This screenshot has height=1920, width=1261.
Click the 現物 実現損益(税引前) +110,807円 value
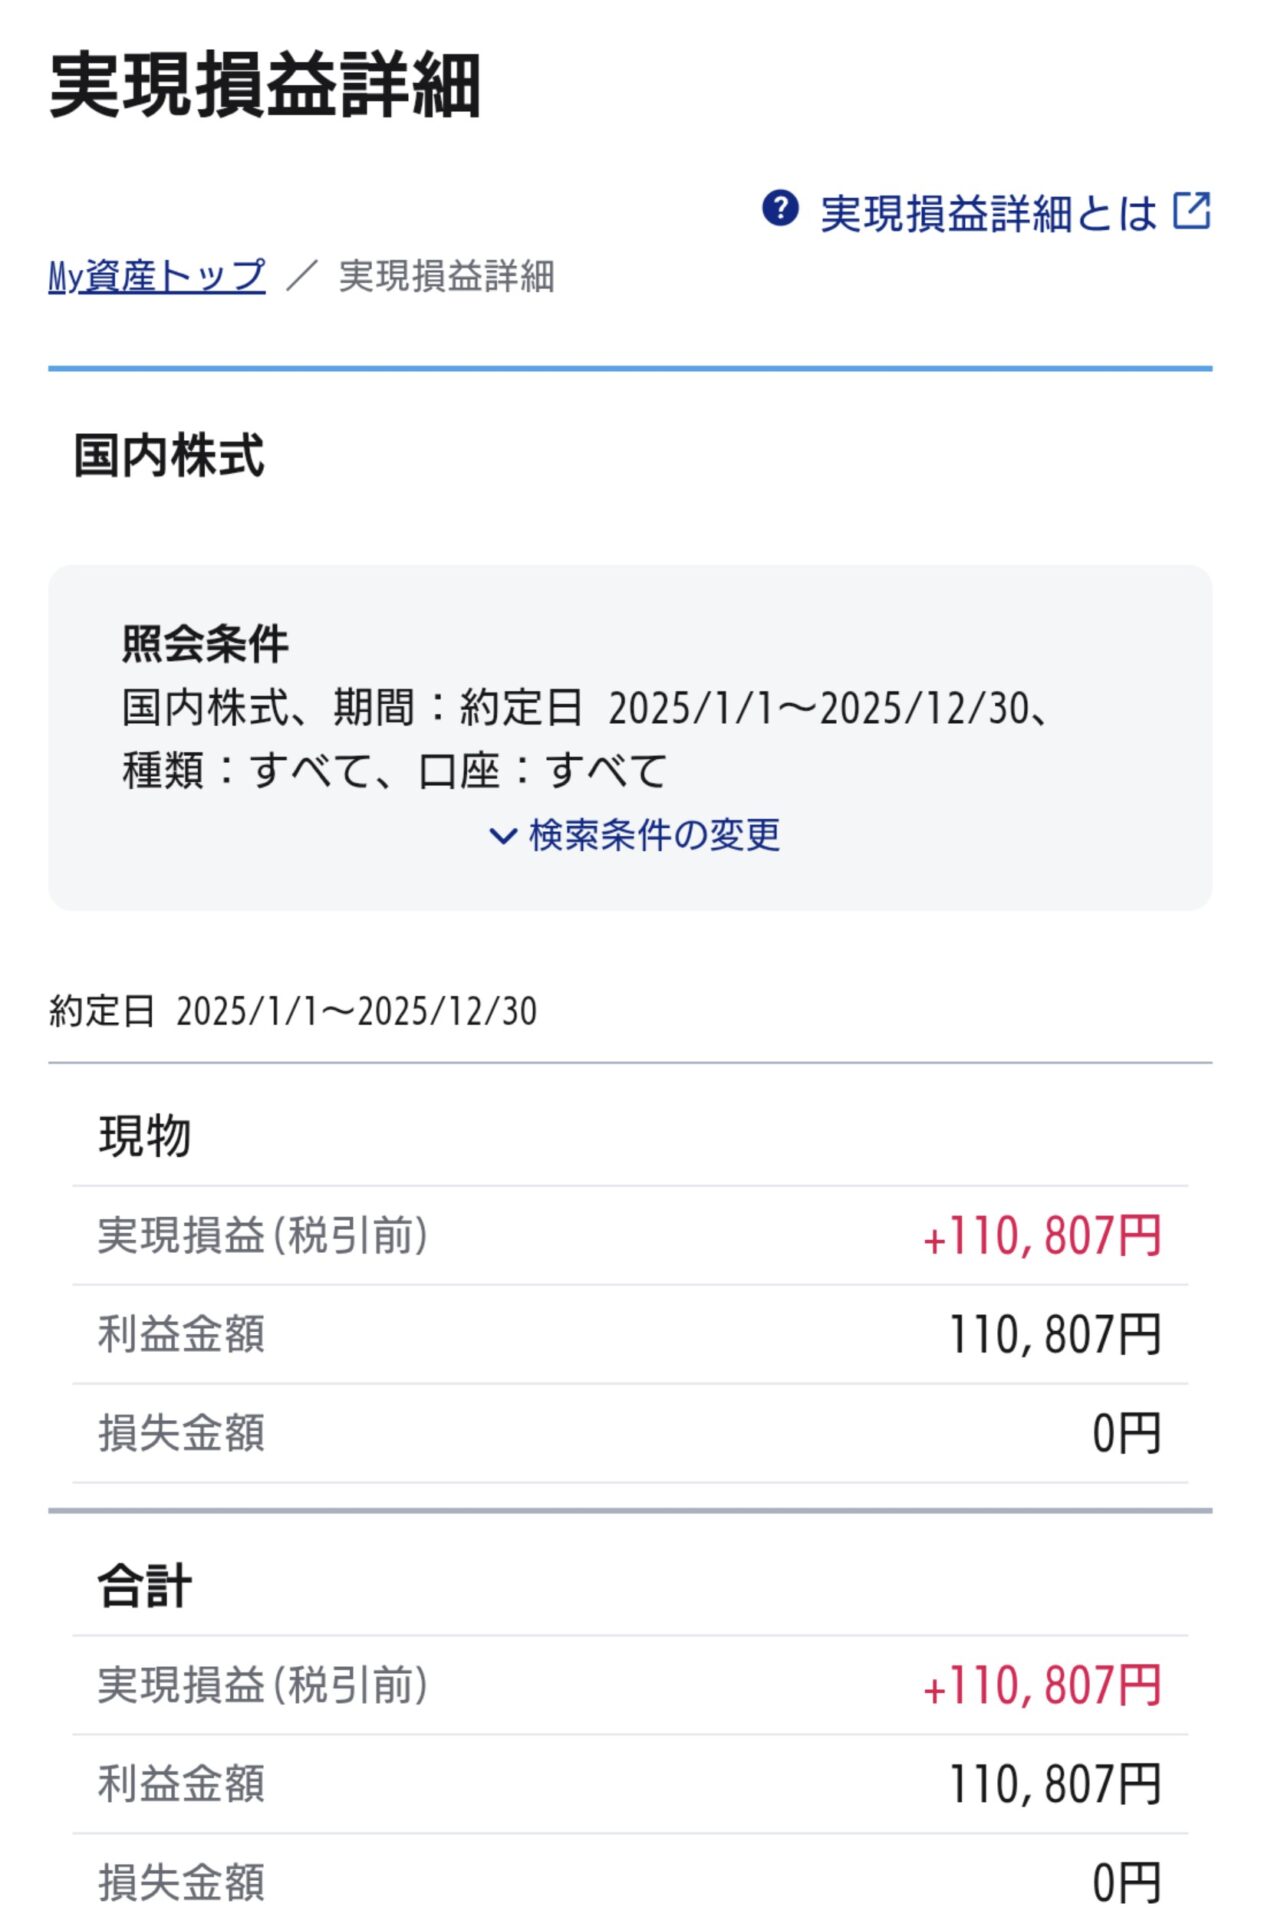tap(1041, 1236)
